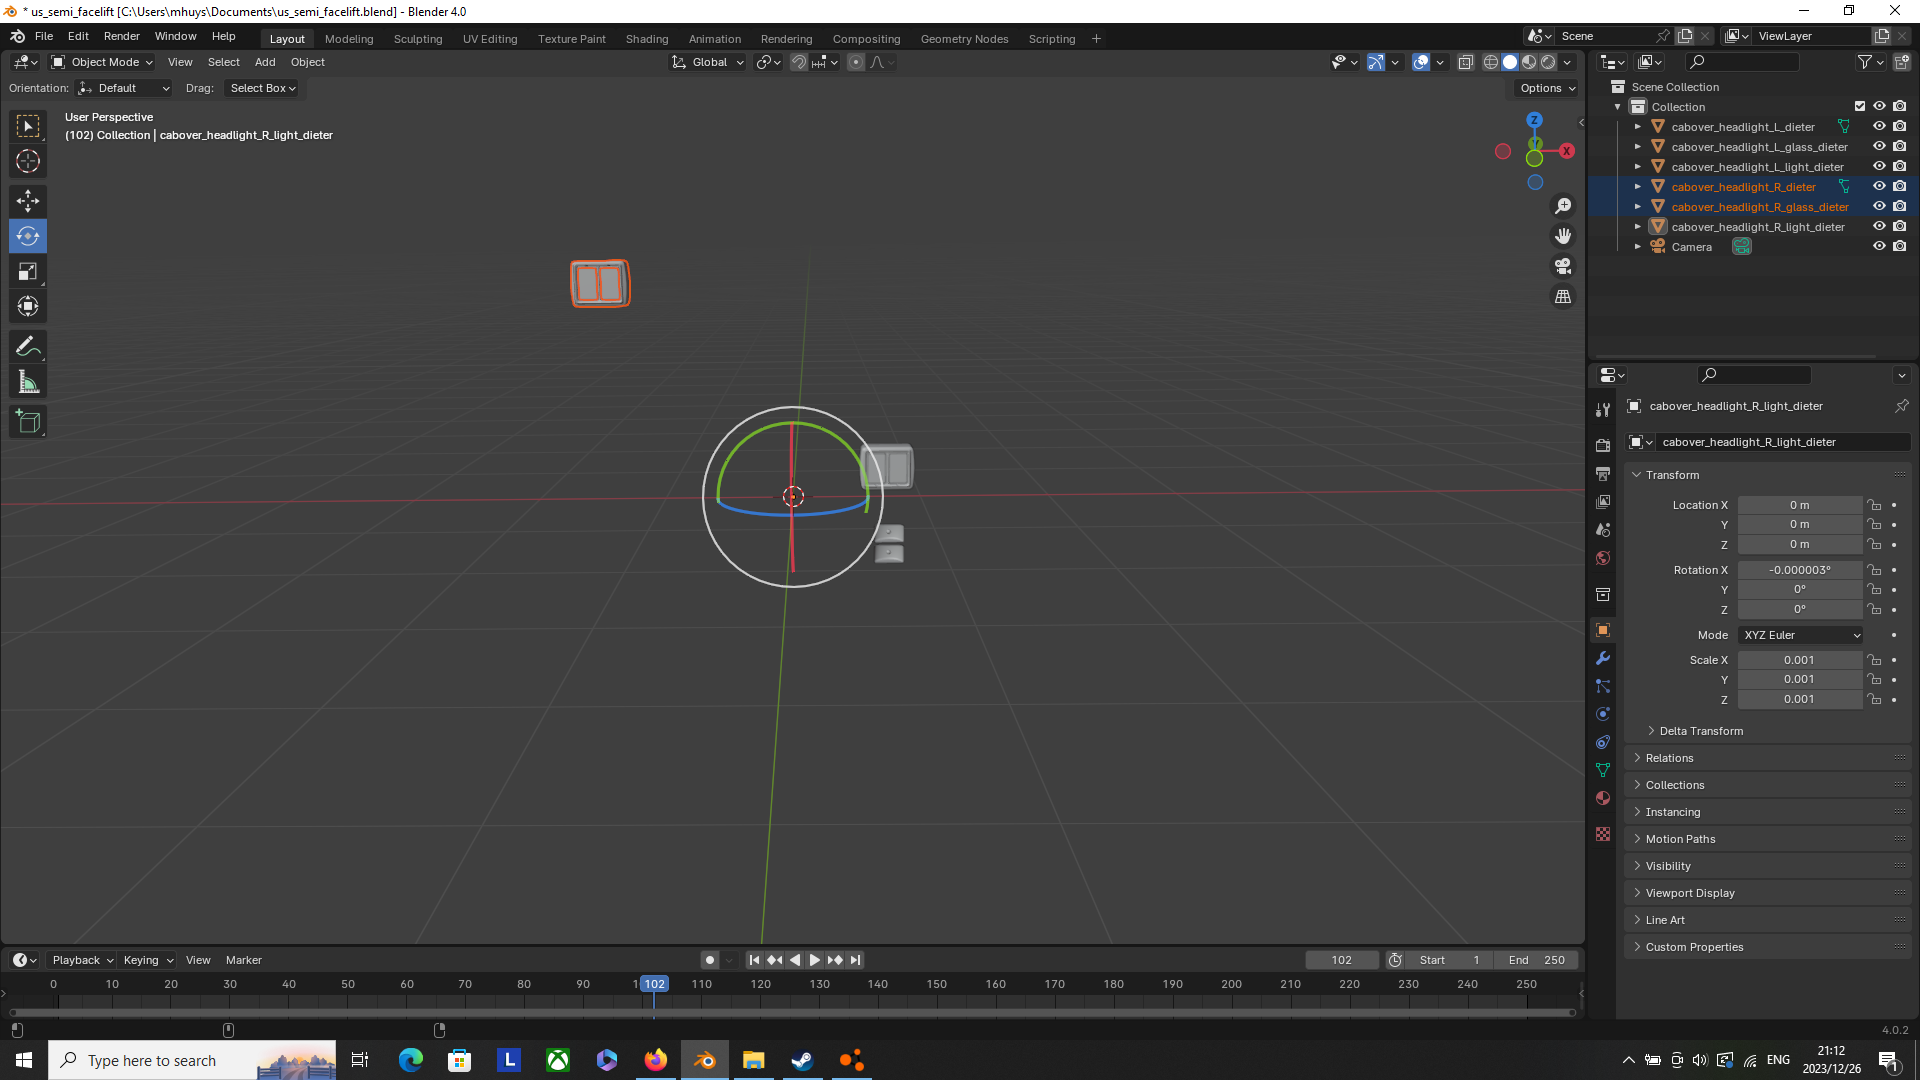Viewport: 1920px width, 1080px height.
Task: Open the rotation Mode XYZ Euler dropdown
Action: click(x=1801, y=635)
